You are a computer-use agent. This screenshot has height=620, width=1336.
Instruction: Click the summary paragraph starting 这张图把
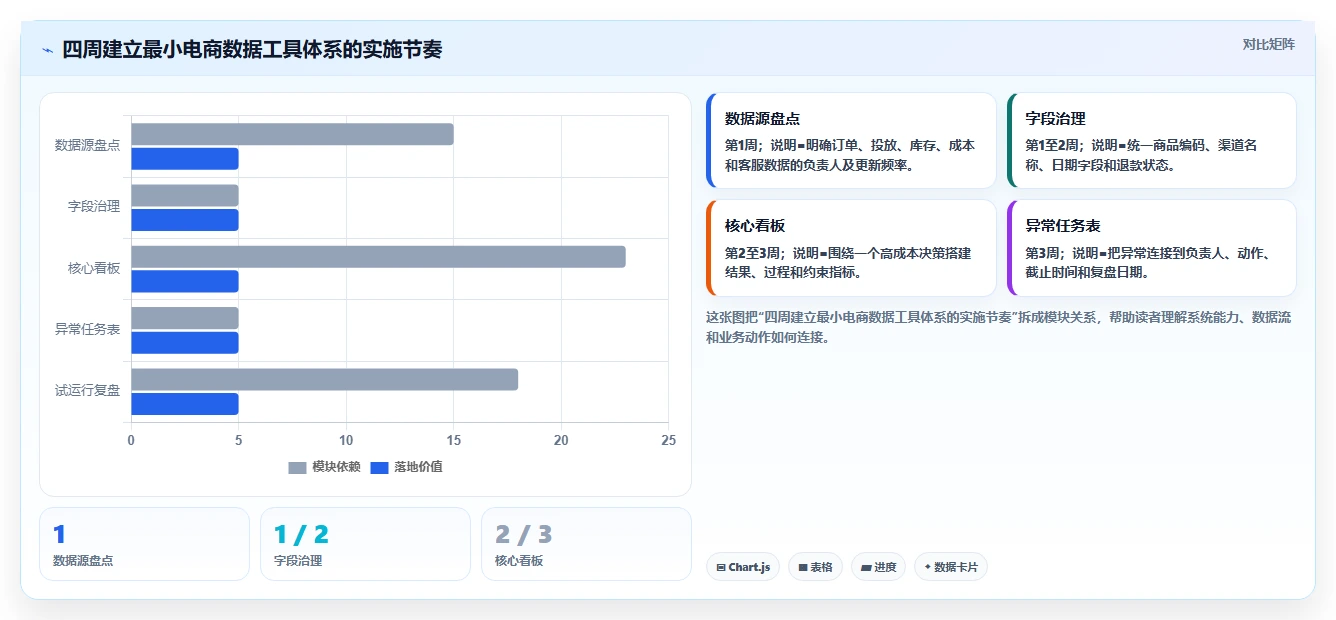[1001, 327]
